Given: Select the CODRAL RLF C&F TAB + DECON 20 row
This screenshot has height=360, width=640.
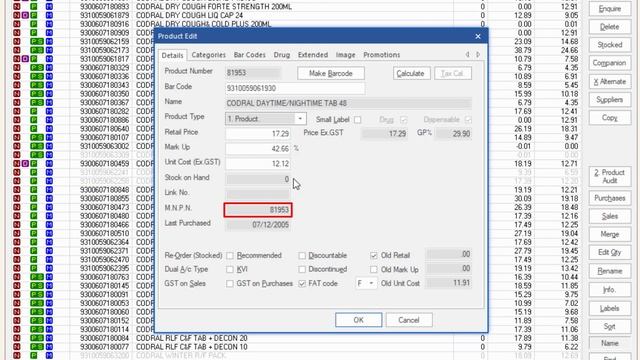Looking at the screenshot, I should pyautogui.click(x=296, y=338).
